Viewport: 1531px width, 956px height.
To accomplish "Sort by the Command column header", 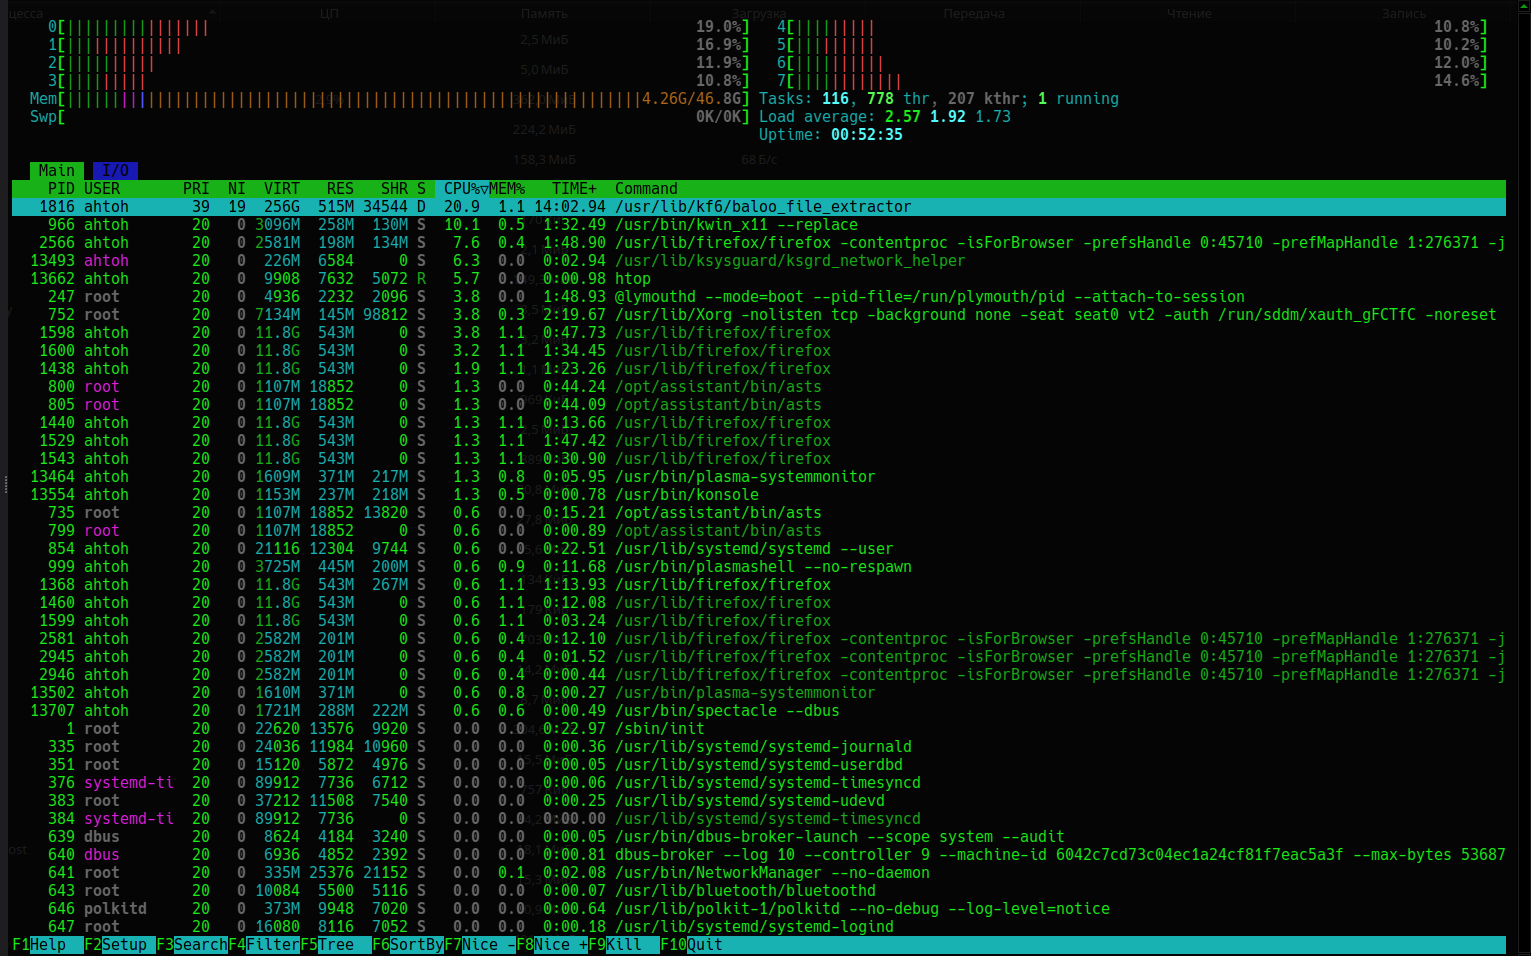I will (646, 189).
